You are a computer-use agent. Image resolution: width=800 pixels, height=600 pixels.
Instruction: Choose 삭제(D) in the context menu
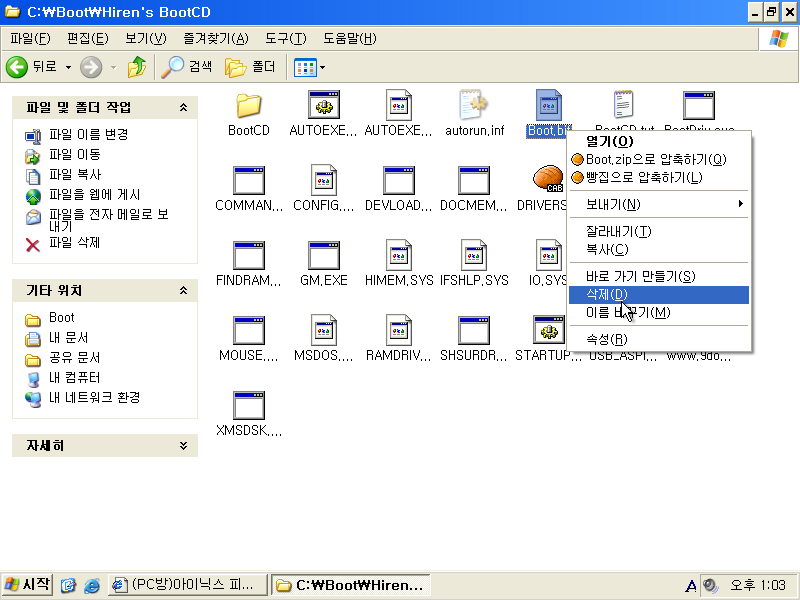tap(607, 294)
